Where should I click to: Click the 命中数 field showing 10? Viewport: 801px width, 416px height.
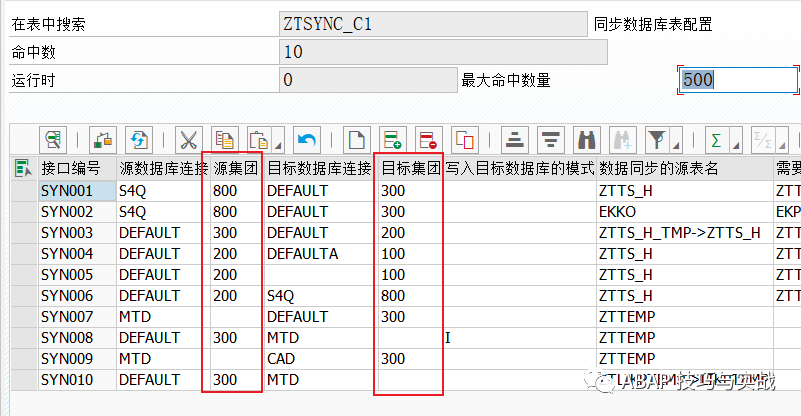pos(443,52)
